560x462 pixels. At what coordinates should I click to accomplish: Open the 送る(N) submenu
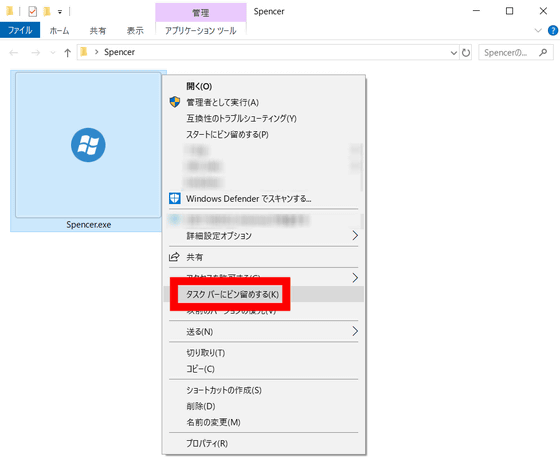click(x=264, y=332)
